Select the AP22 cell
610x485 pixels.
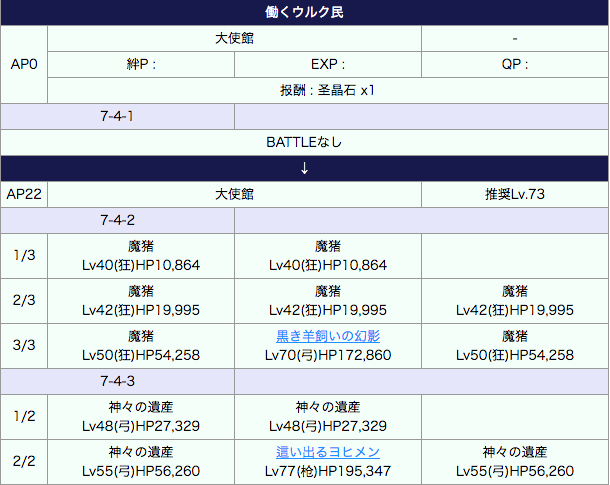coord(24,193)
